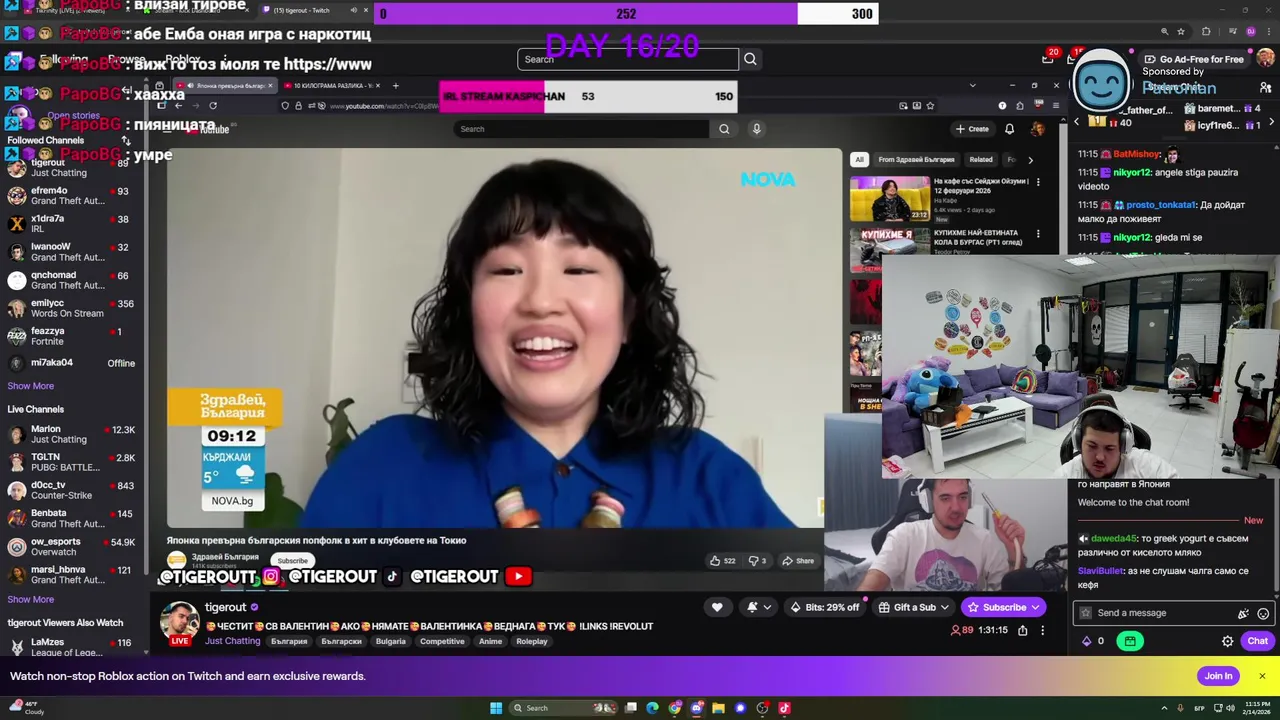Click the Twitch search magnifier button
Viewport: 1280px width, 720px height.
click(750, 59)
